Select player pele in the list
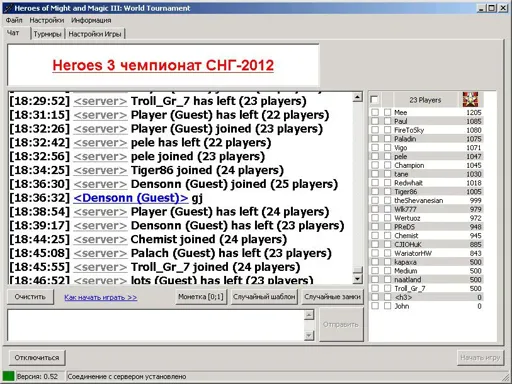 click(400, 156)
